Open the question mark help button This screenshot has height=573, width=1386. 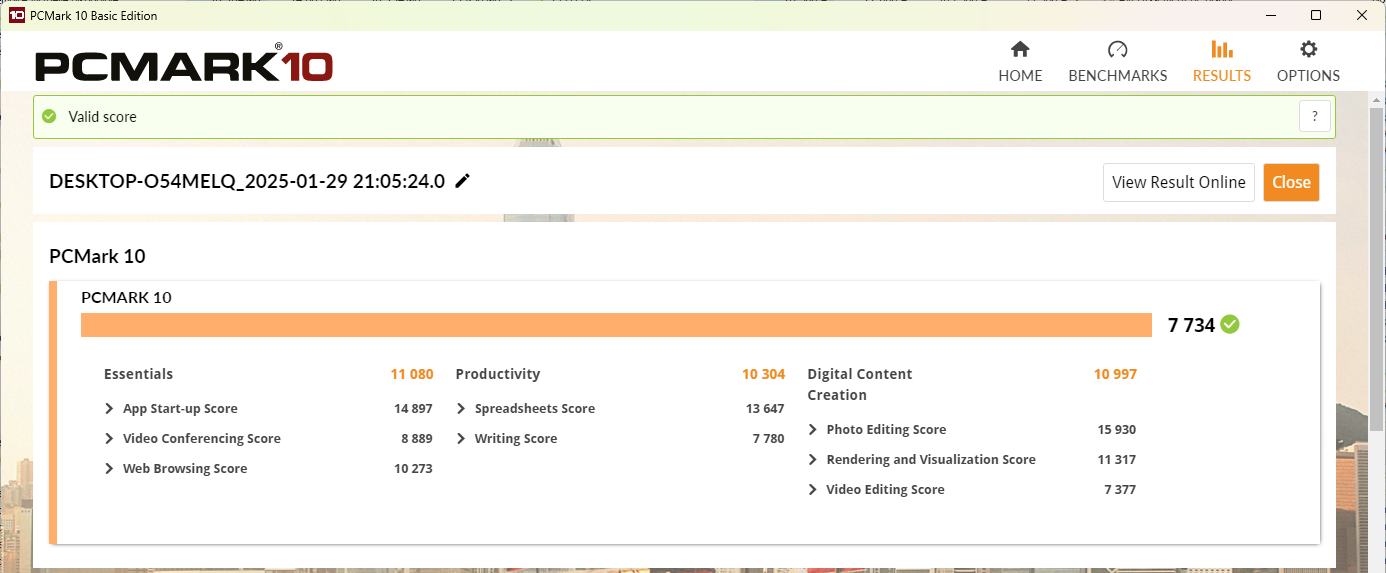(1315, 116)
